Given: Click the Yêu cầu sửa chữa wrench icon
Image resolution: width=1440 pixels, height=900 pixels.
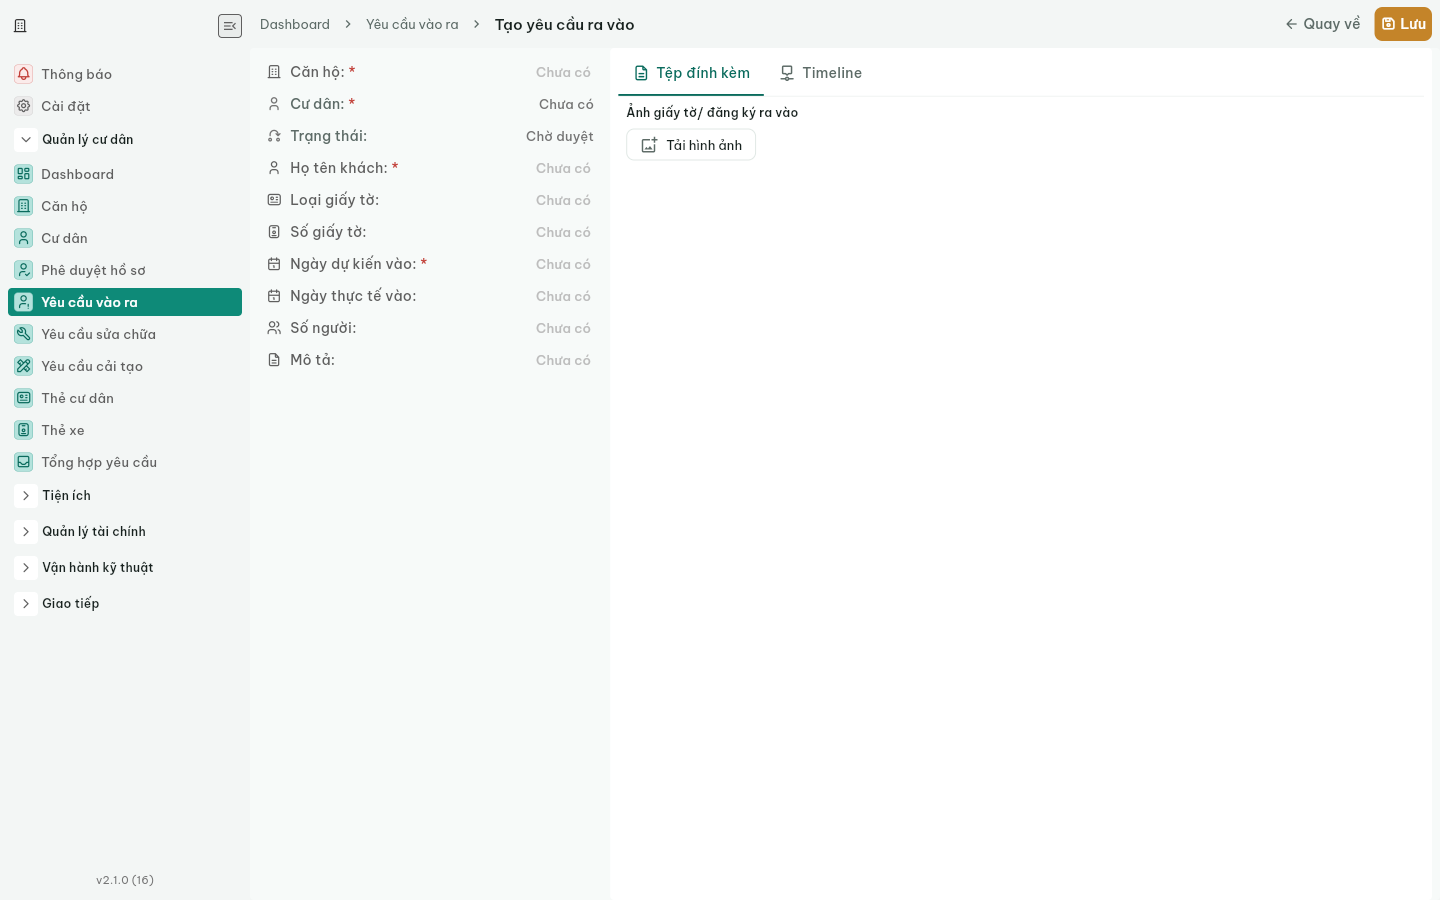Looking at the screenshot, I should click(24, 334).
